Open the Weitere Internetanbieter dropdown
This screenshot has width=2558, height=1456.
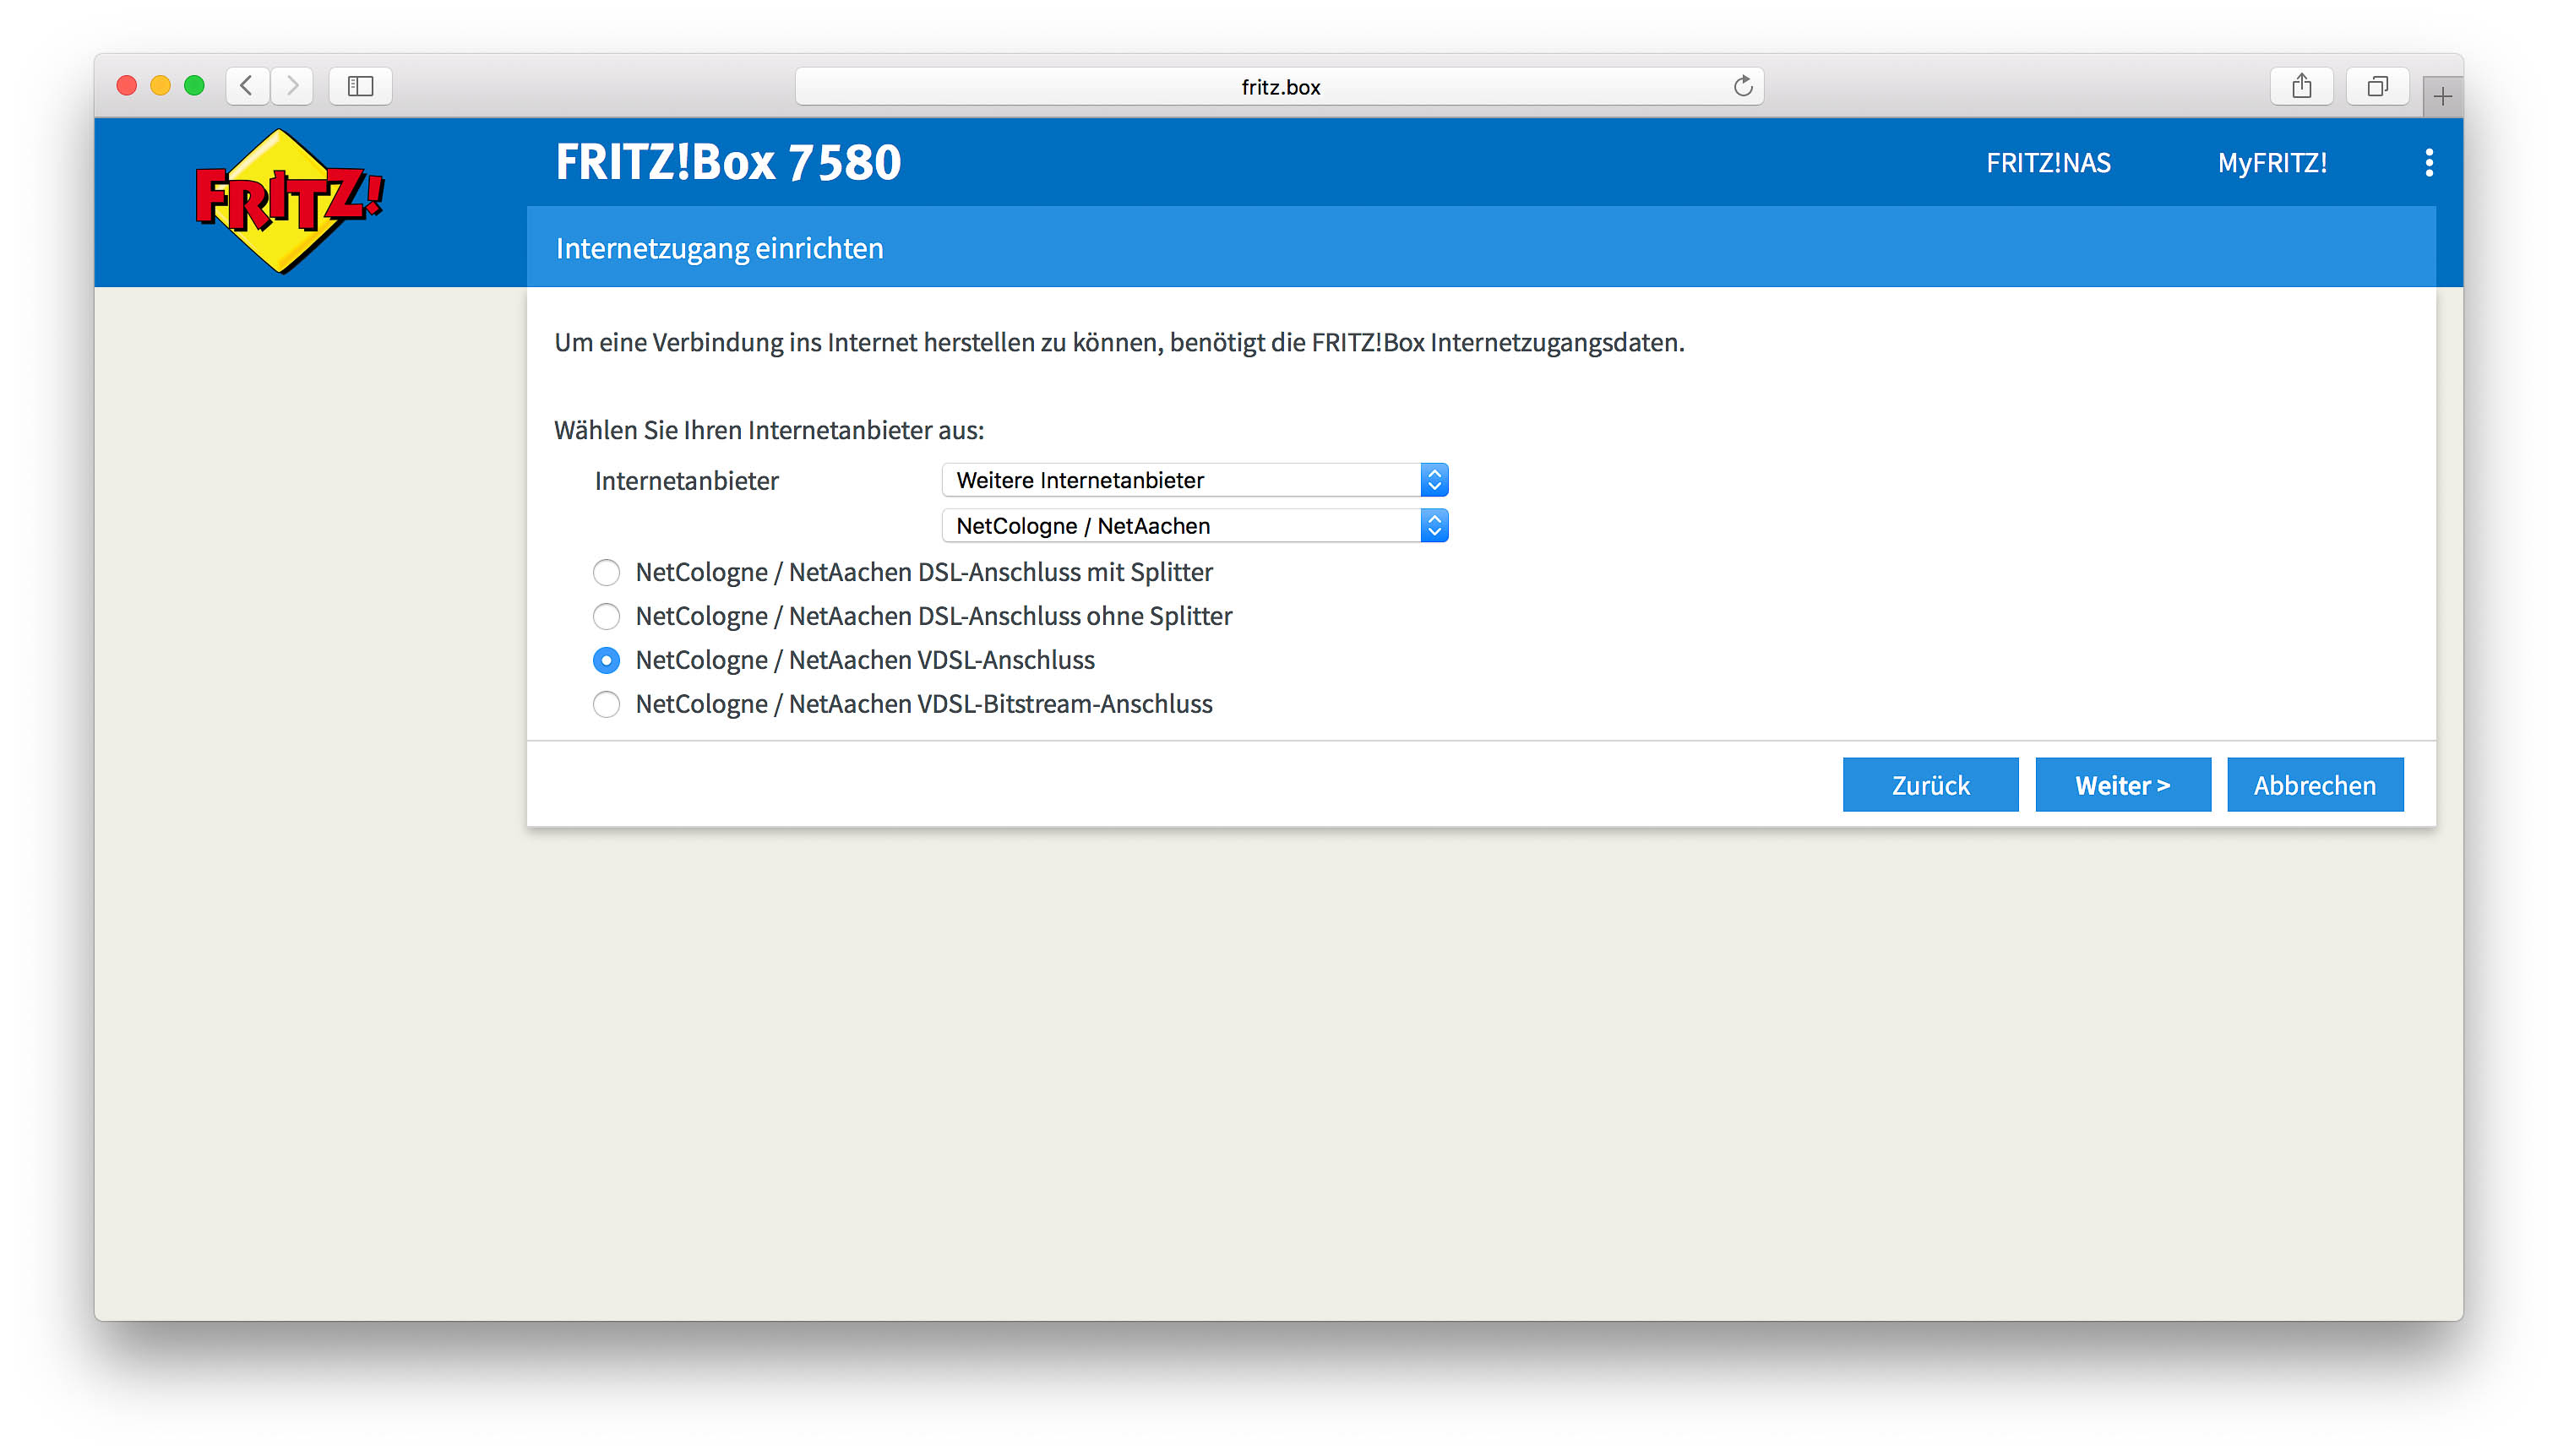(x=1195, y=480)
